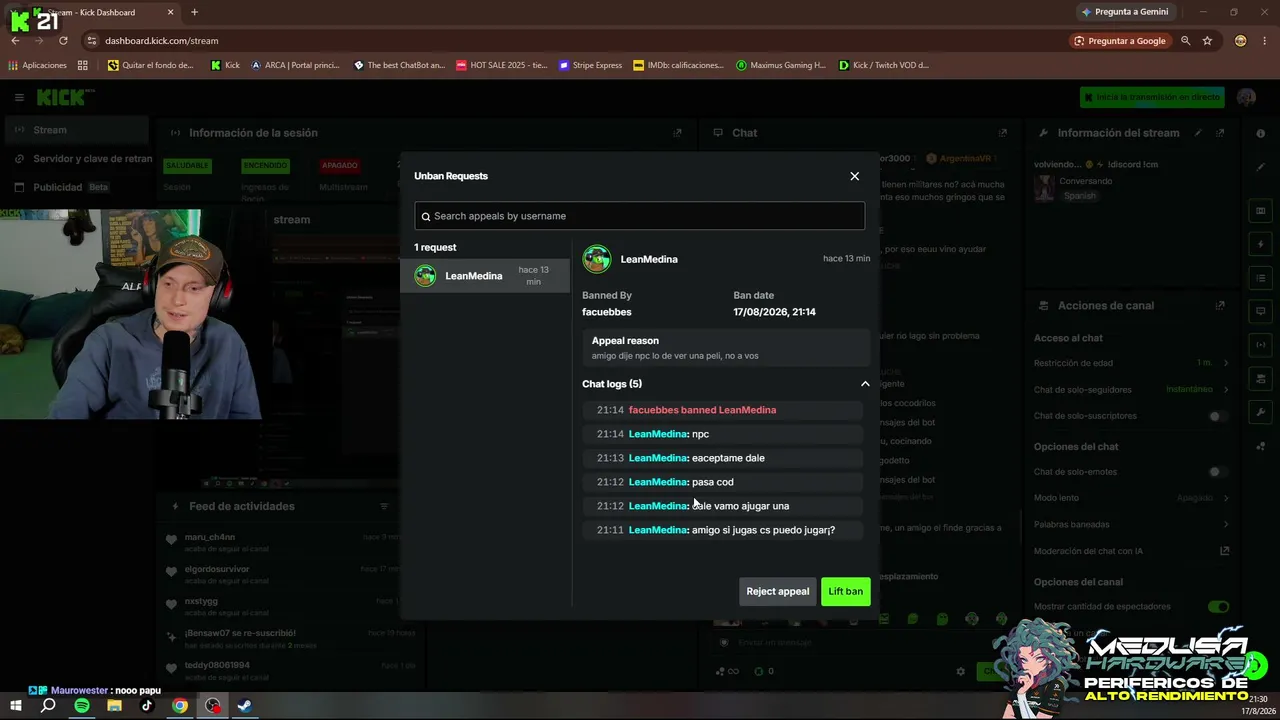Bookmark this page with the star icon
Image resolution: width=1280 pixels, height=720 pixels.
tap(1207, 41)
